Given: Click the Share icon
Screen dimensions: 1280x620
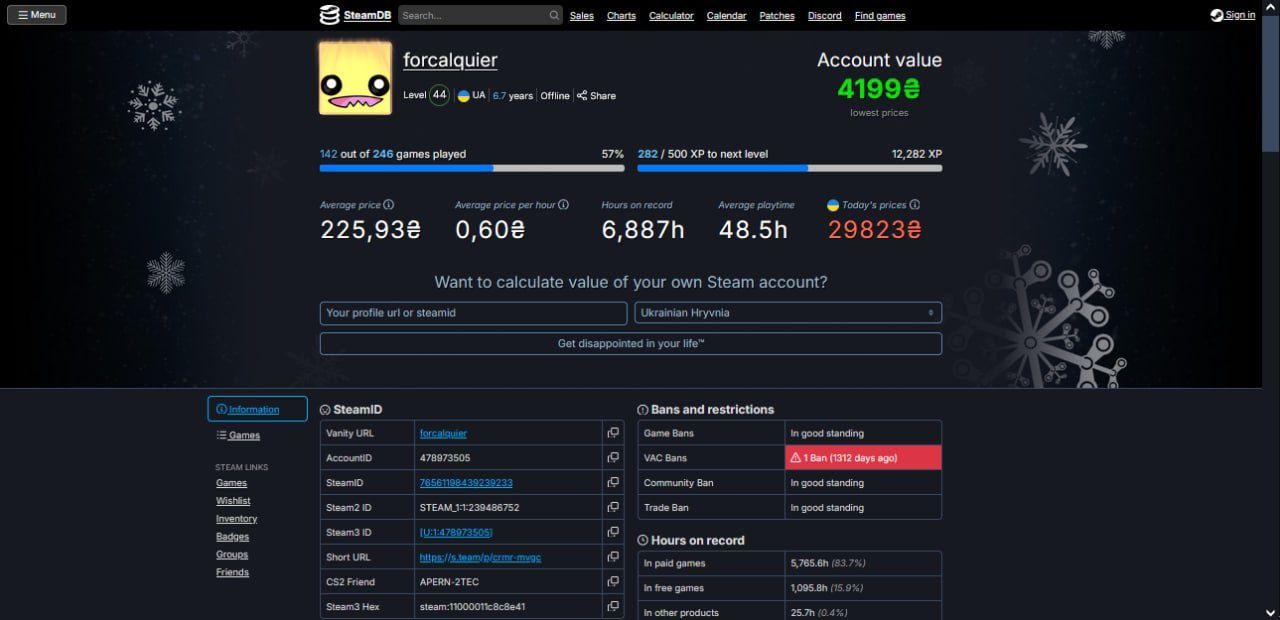Looking at the screenshot, I should pyautogui.click(x=582, y=96).
